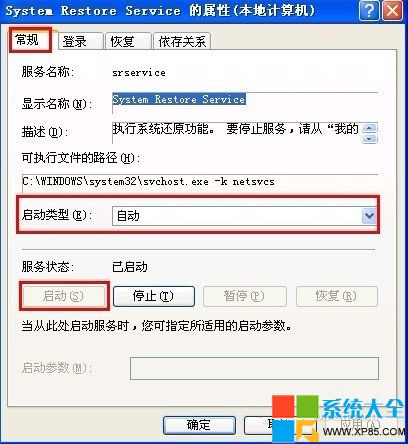This screenshot has height=444, width=408.
Task: Stop the service with 停止(T) button
Action: point(154,296)
